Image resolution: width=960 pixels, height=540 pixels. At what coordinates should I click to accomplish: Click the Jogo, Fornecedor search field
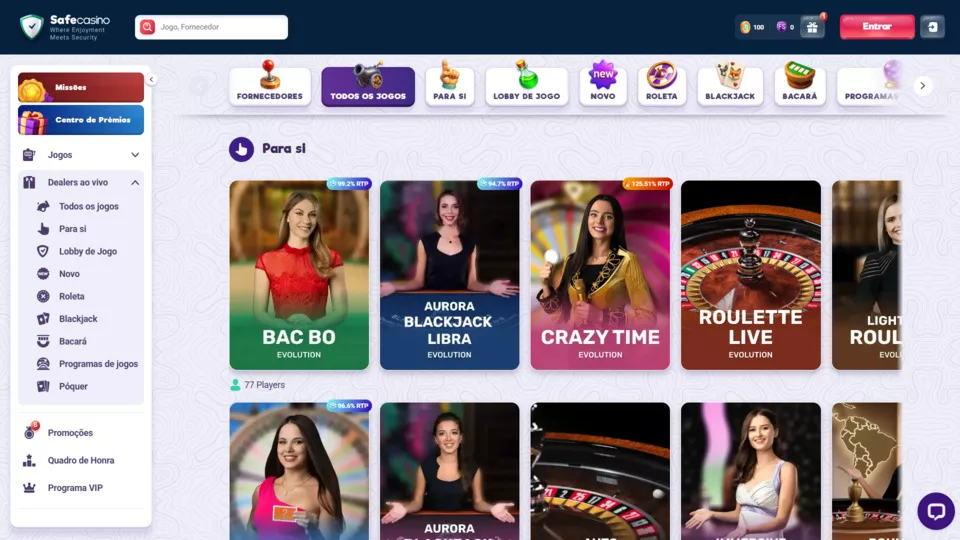point(211,27)
